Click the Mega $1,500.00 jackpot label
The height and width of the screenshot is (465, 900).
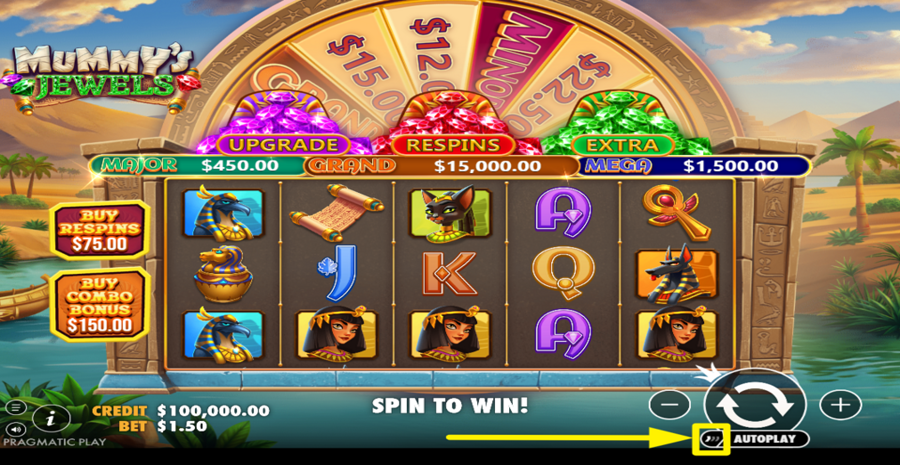693,166
